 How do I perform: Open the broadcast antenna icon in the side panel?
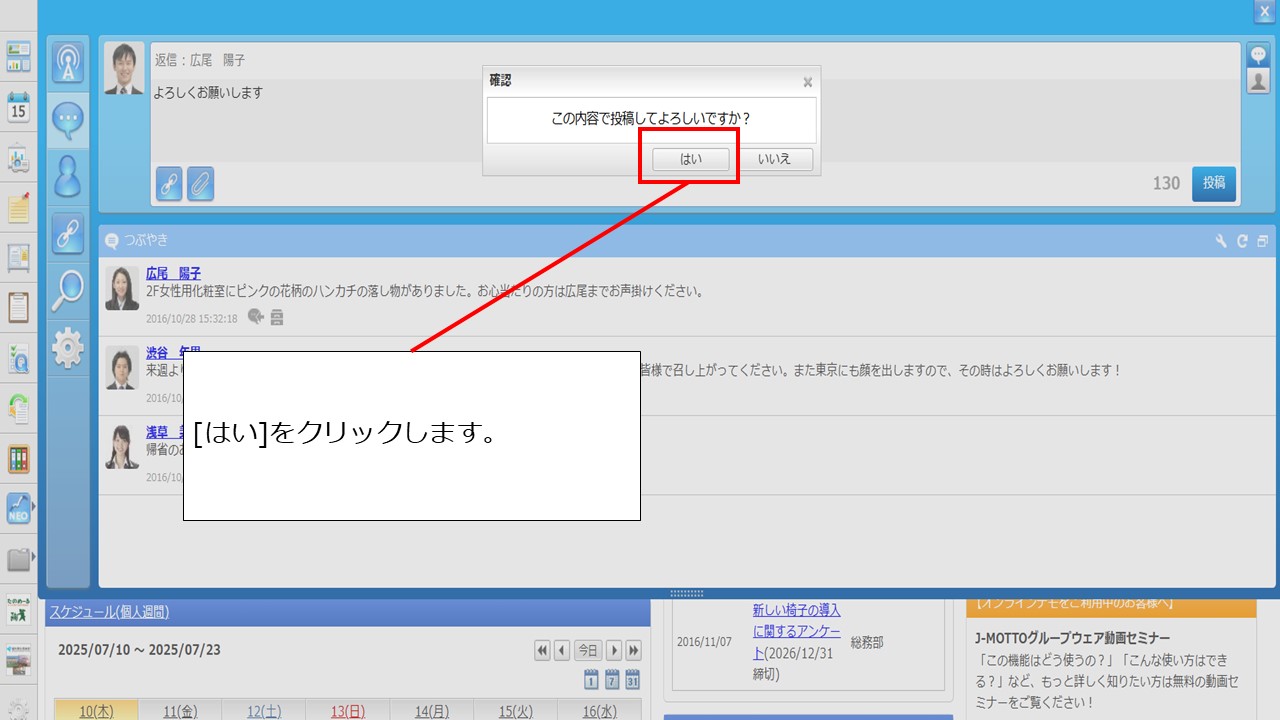pyautogui.click(x=68, y=63)
